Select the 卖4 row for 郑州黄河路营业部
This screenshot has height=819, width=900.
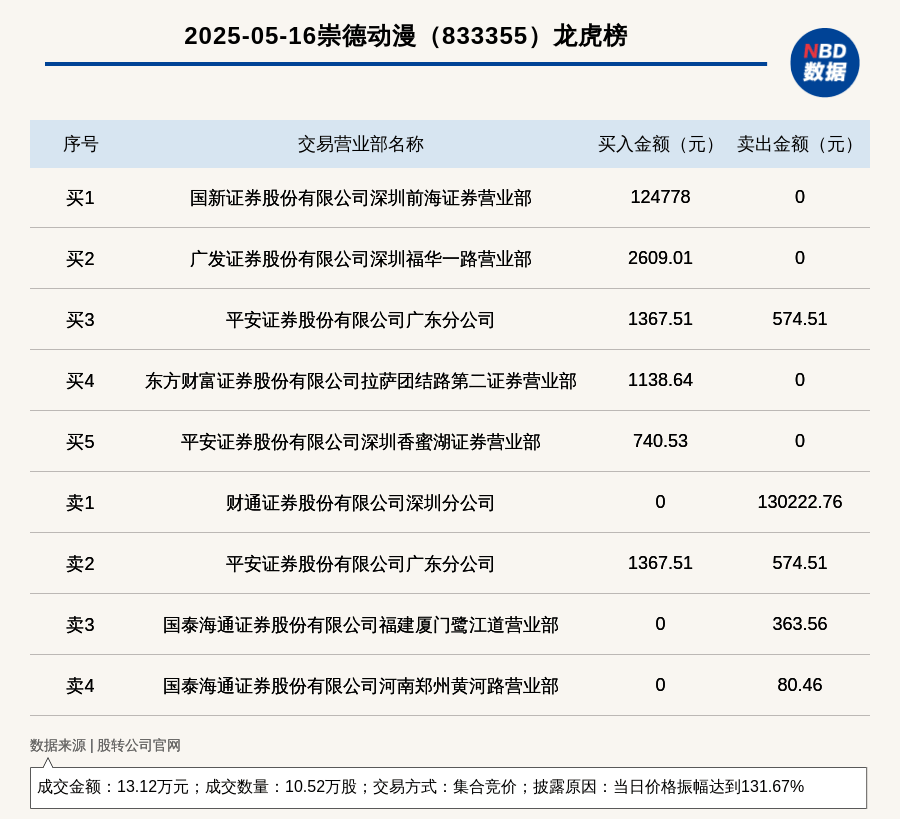point(361,685)
